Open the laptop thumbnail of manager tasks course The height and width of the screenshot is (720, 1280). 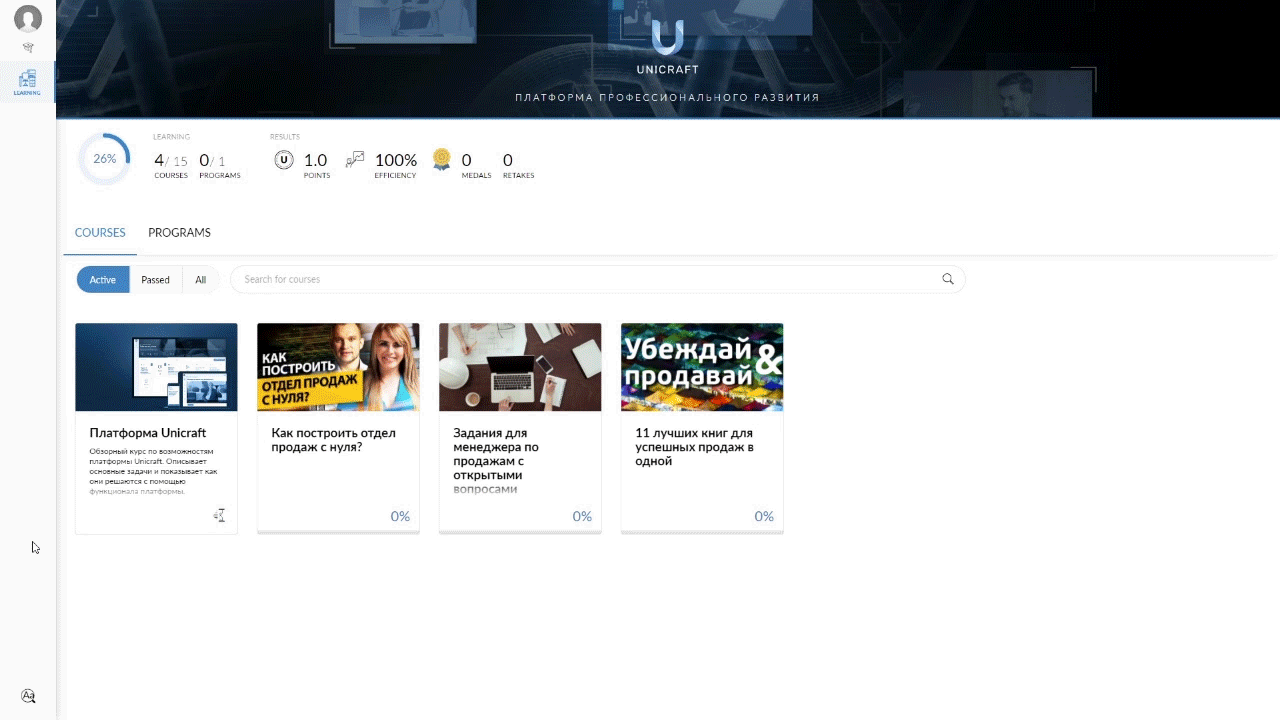tap(520, 367)
